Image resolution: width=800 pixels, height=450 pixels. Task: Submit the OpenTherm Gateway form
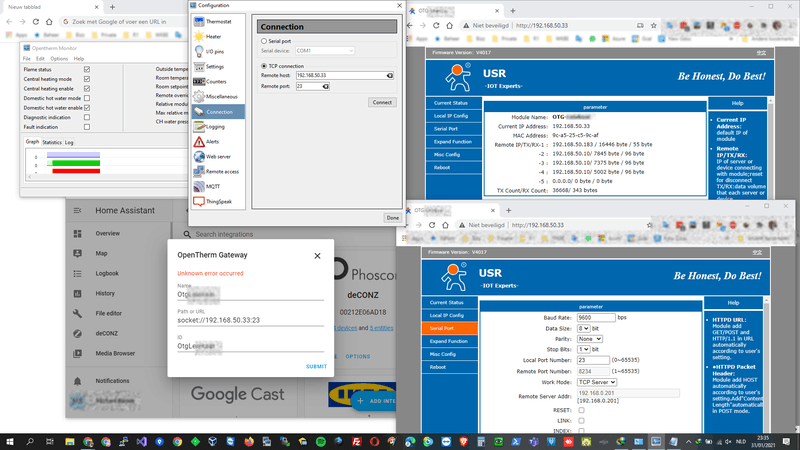click(x=316, y=366)
